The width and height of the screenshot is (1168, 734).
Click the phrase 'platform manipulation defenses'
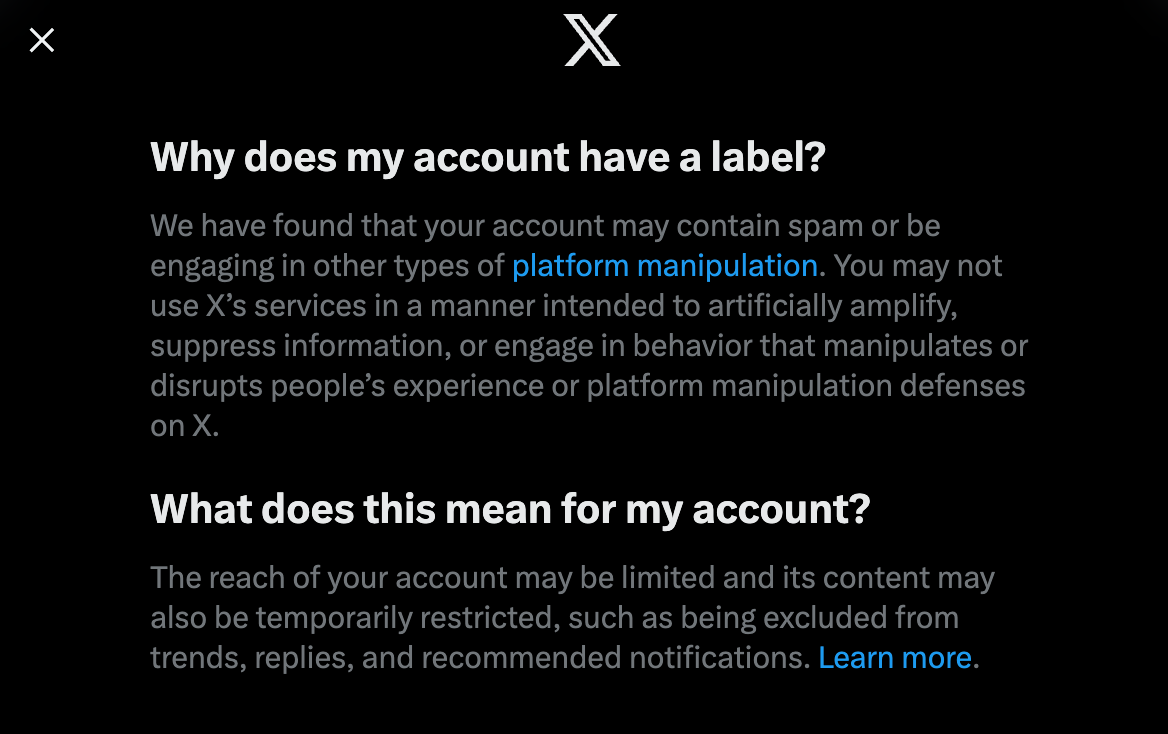[x=806, y=386]
